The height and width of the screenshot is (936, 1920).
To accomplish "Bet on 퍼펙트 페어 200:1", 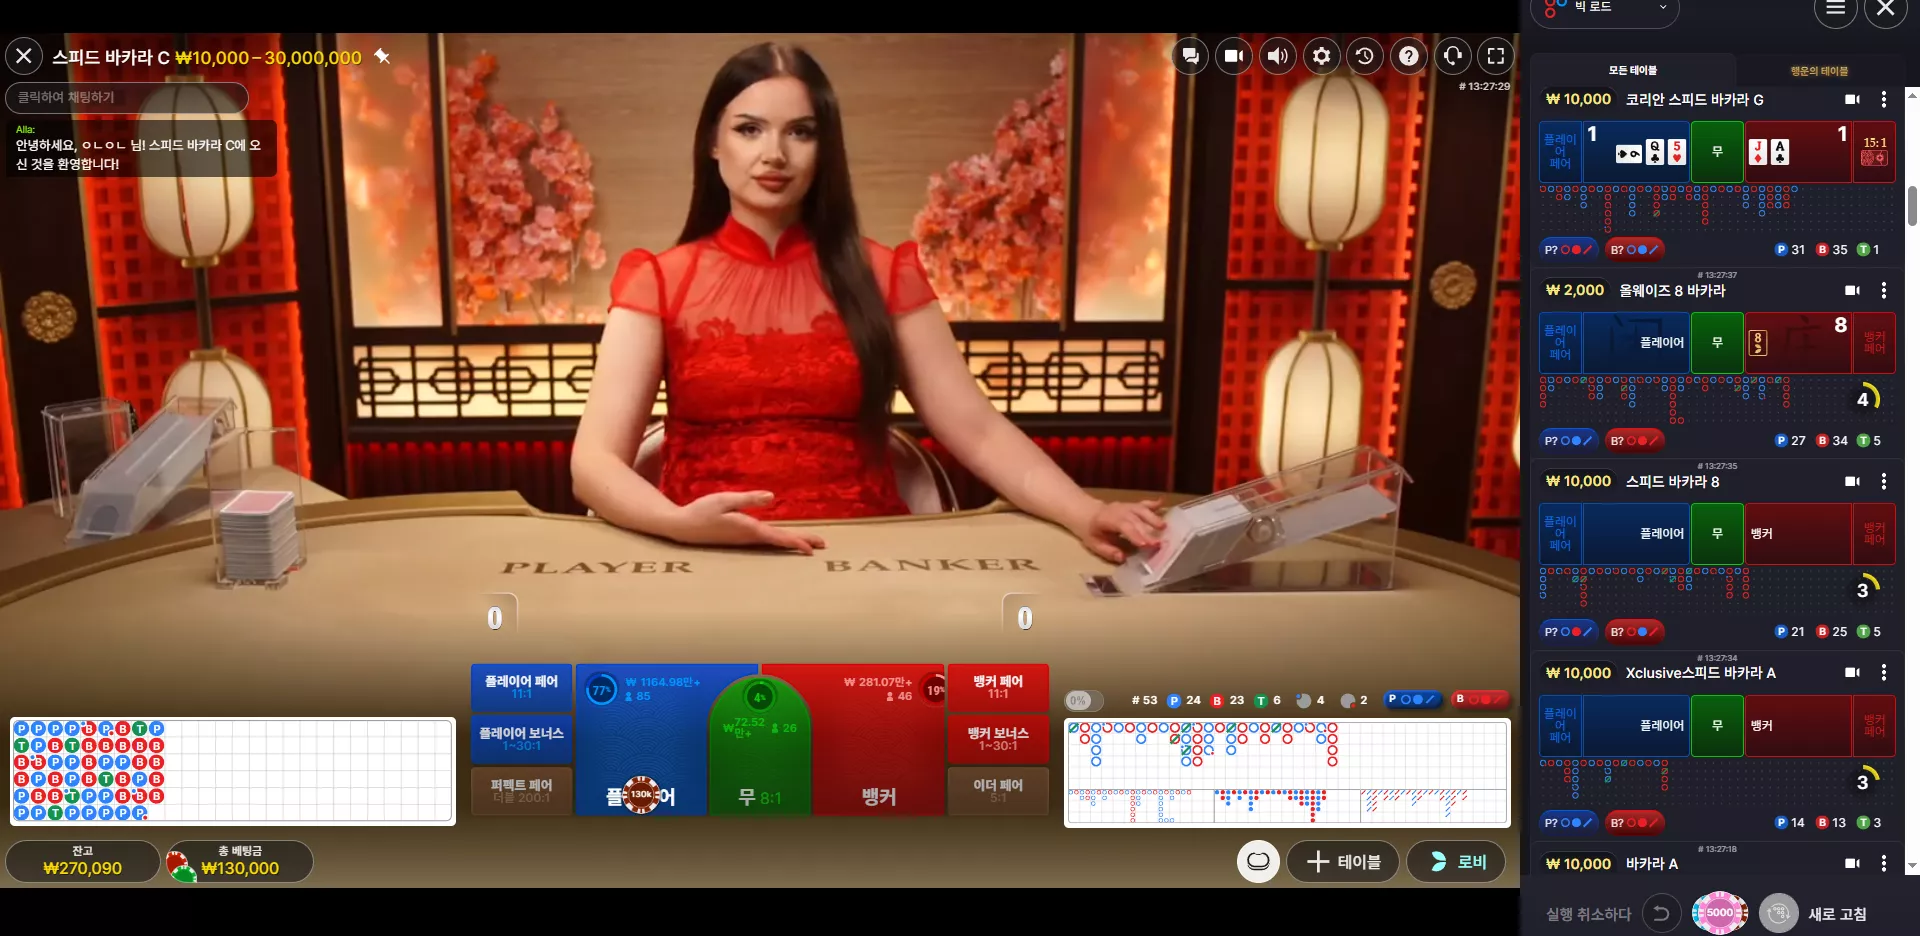I will click(521, 791).
